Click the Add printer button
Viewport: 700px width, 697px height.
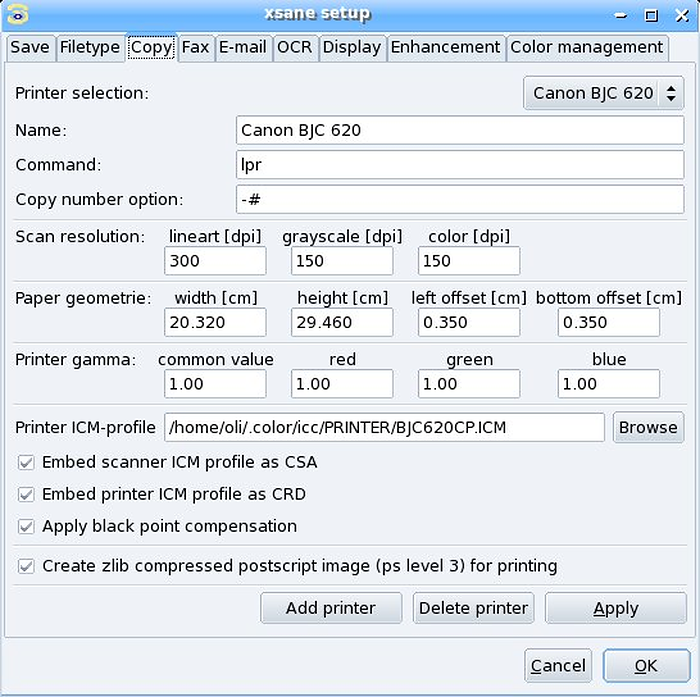[x=331, y=608]
